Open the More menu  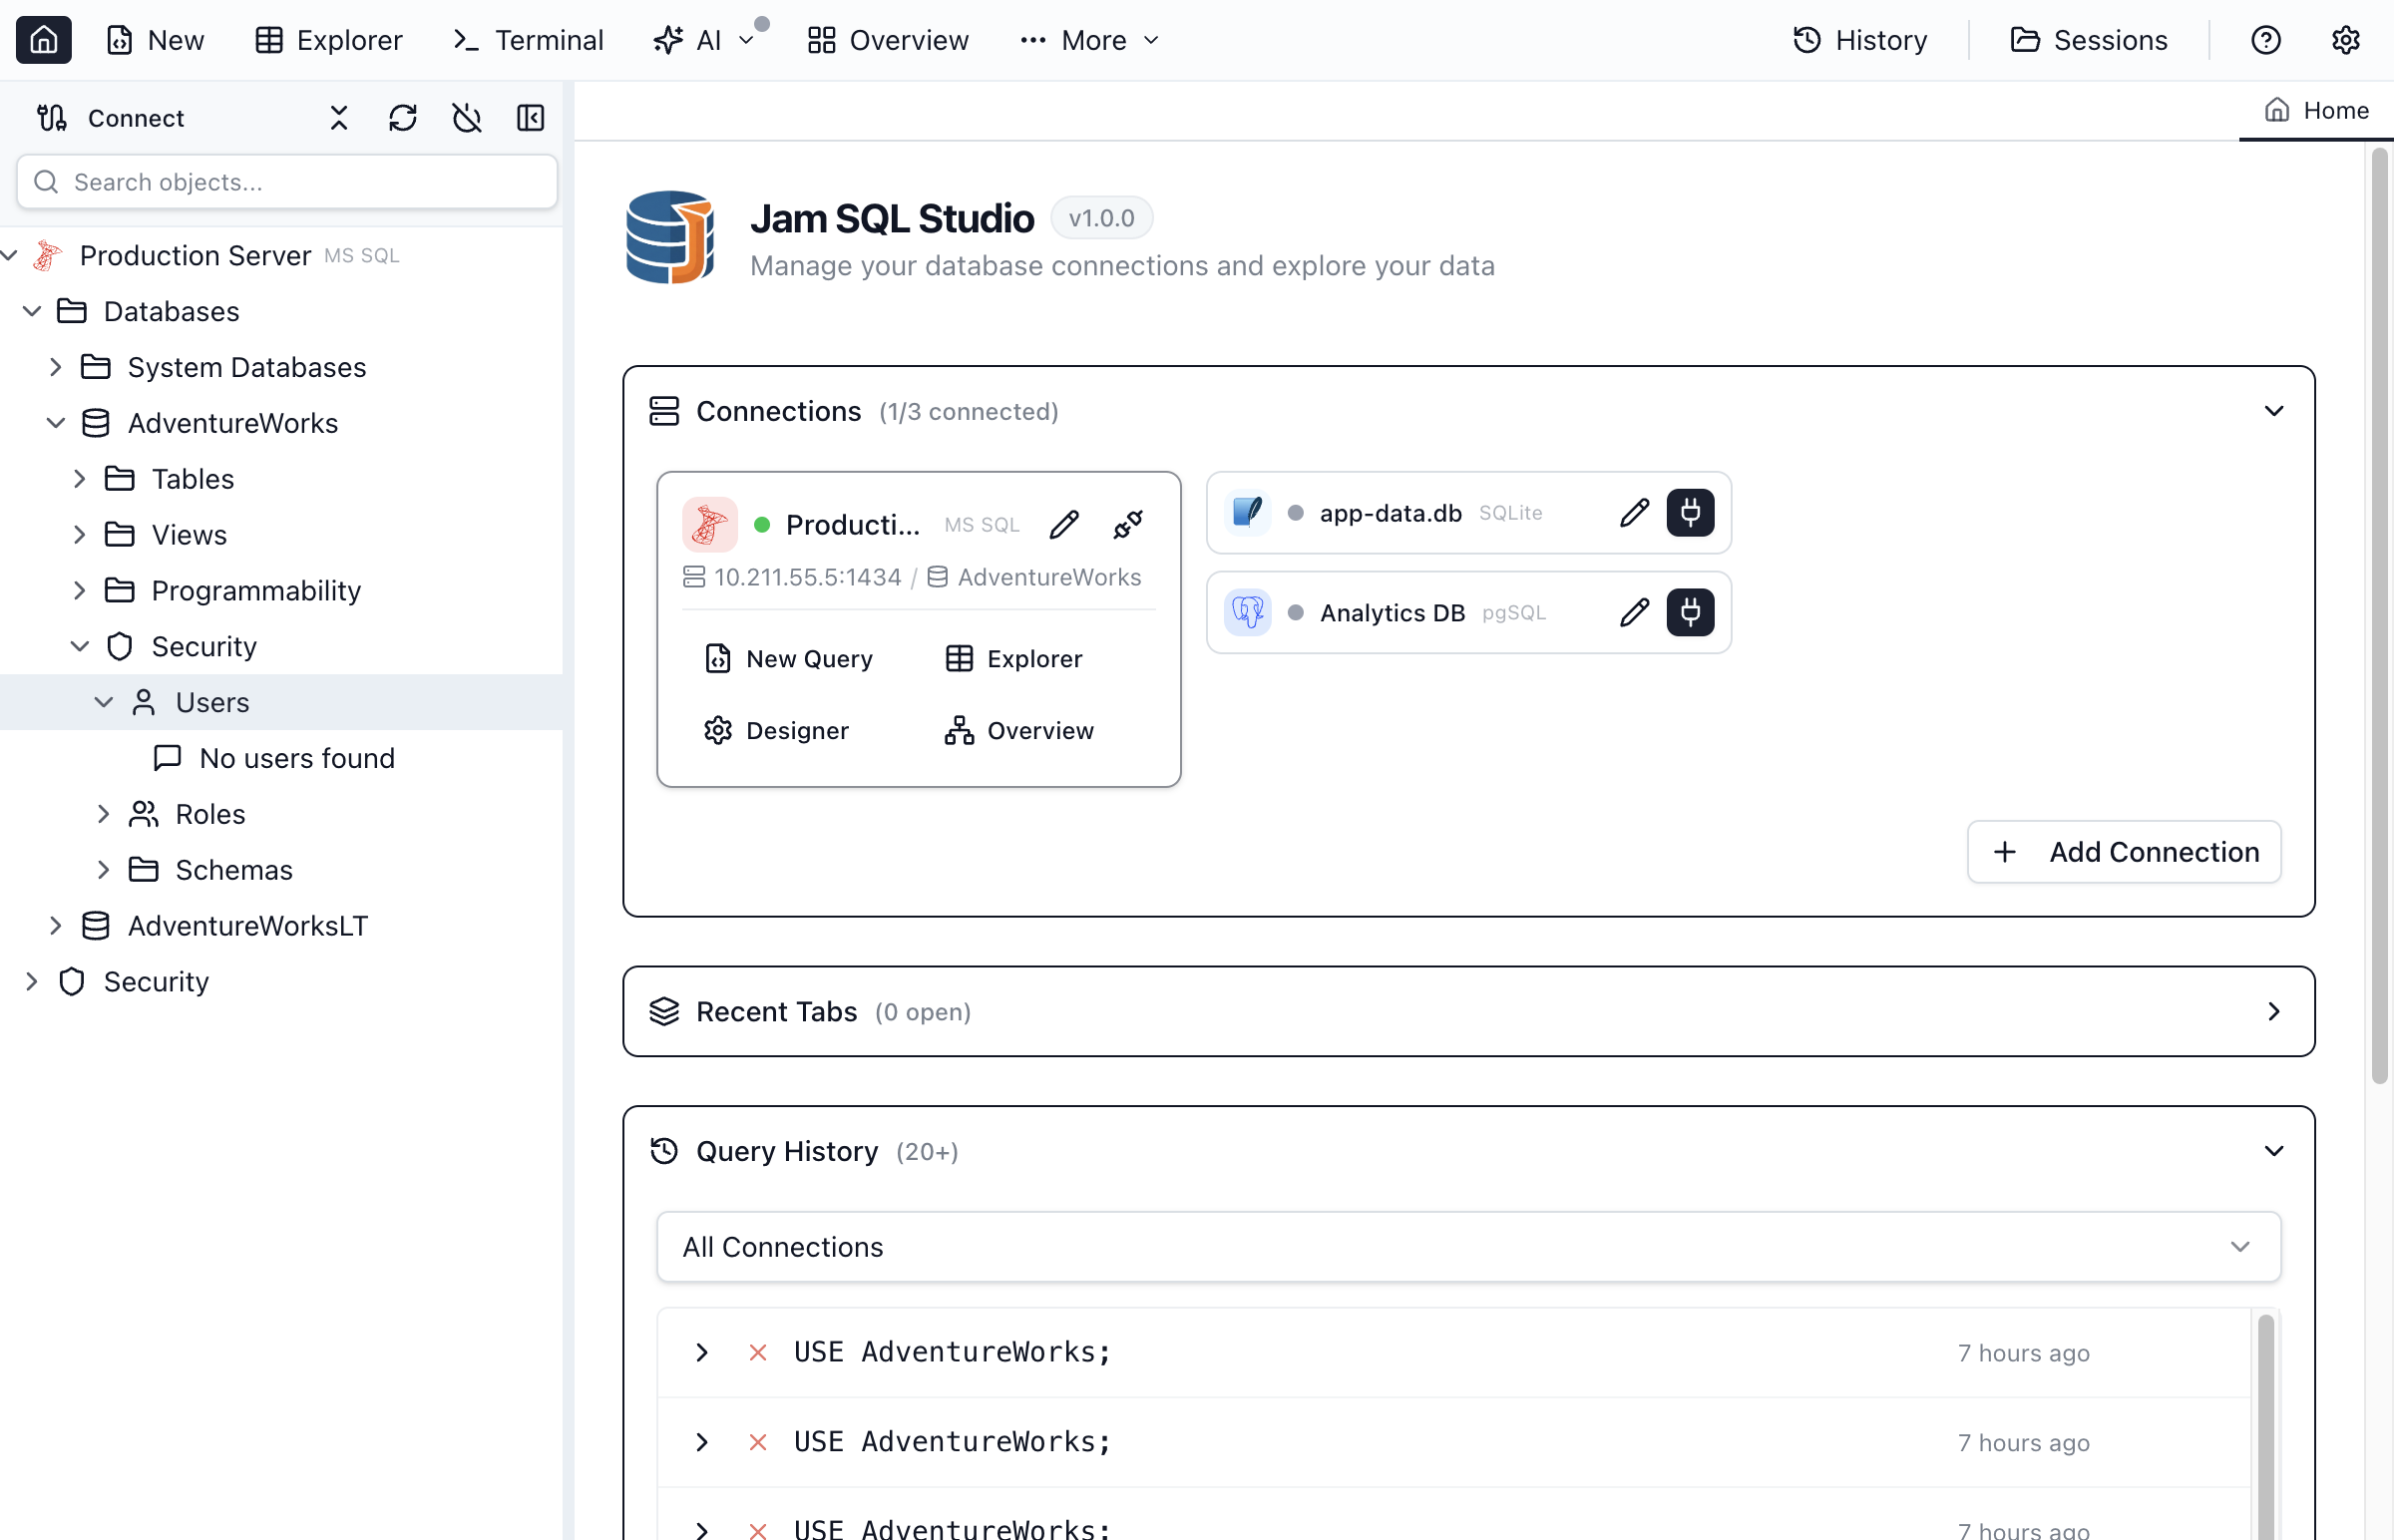(x=1089, y=40)
